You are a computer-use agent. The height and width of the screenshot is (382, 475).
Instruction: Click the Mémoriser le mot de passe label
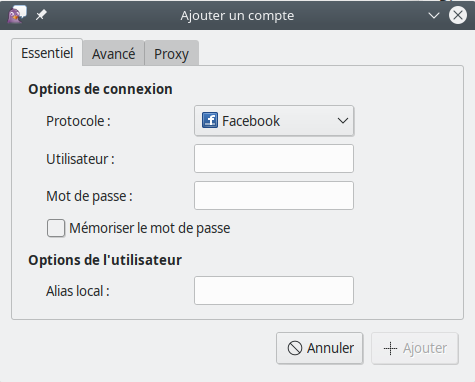150,228
